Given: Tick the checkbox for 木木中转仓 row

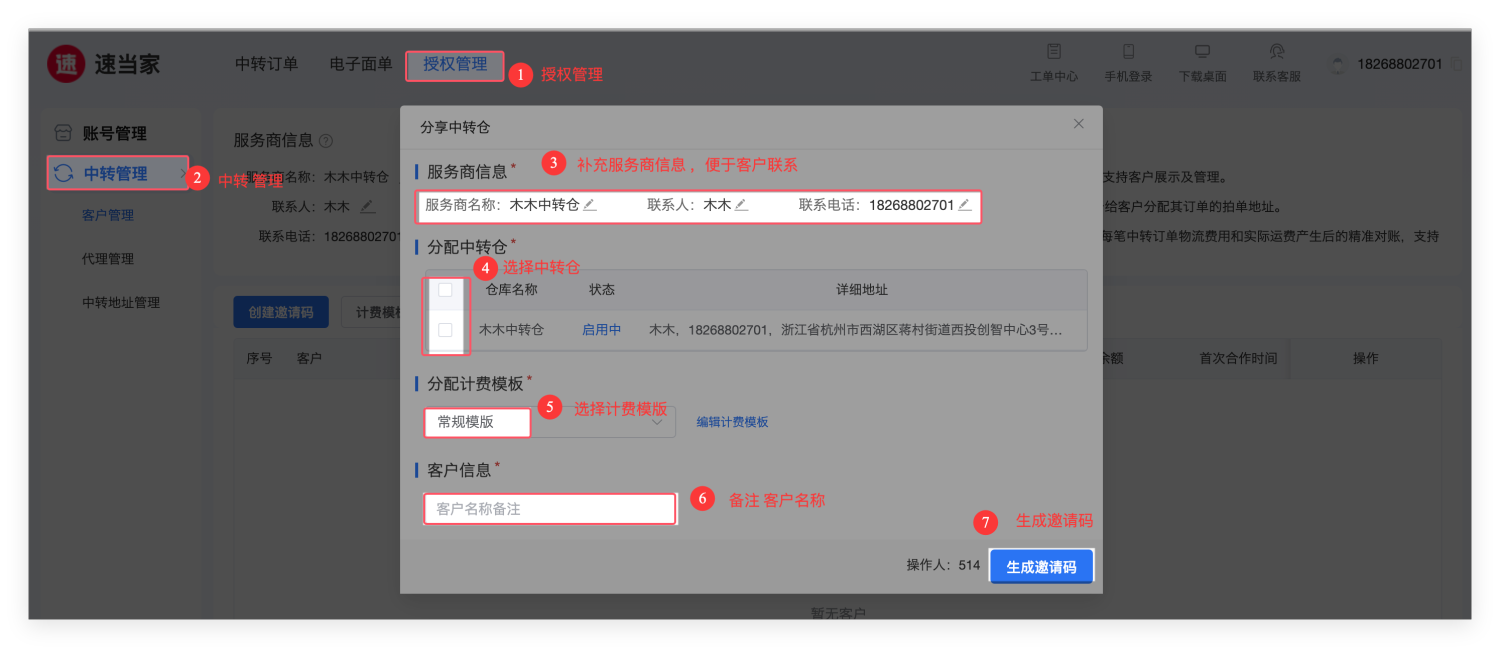Looking at the screenshot, I should pos(445,329).
